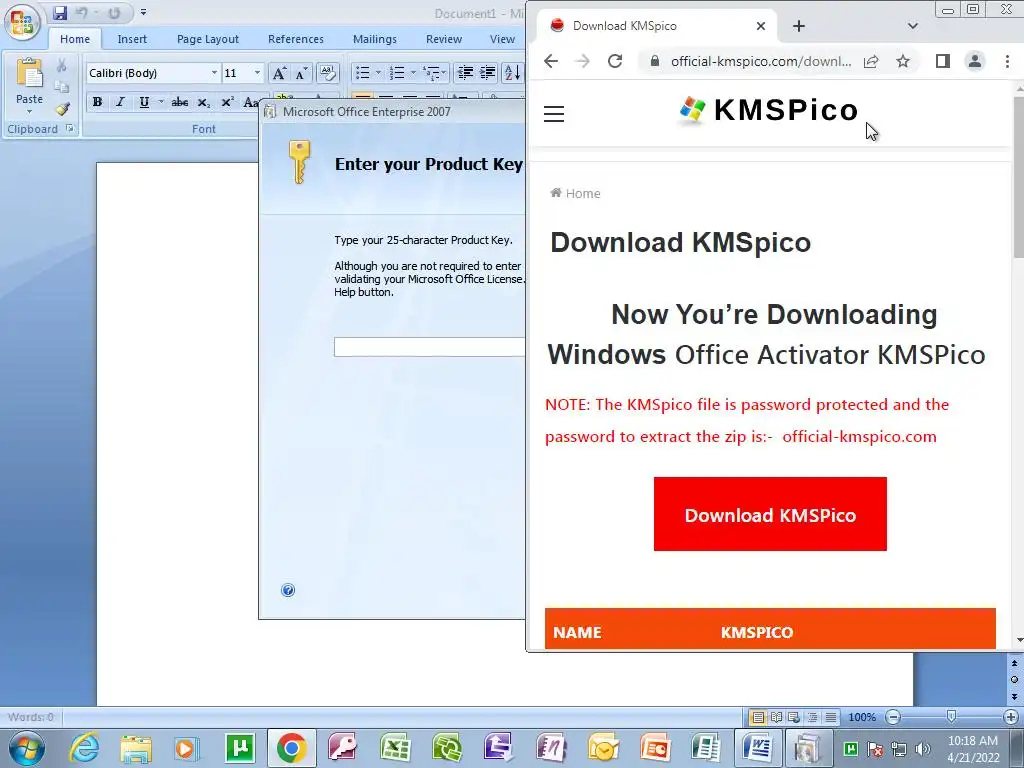
Task: Open the Windows Start menu
Action: pyautogui.click(x=26, y=748)
